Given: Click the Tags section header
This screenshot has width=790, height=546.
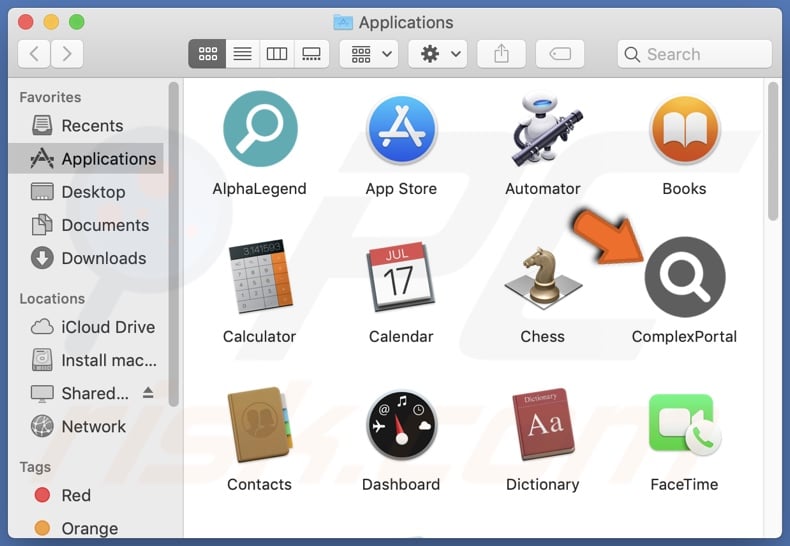Looking at the screenshot, I should (x=35, y=467).
